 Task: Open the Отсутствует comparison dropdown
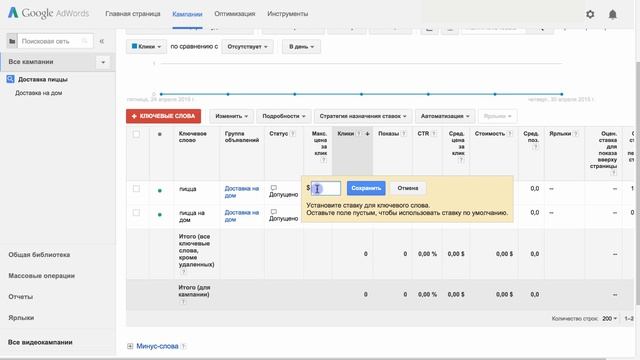point(247,47)
